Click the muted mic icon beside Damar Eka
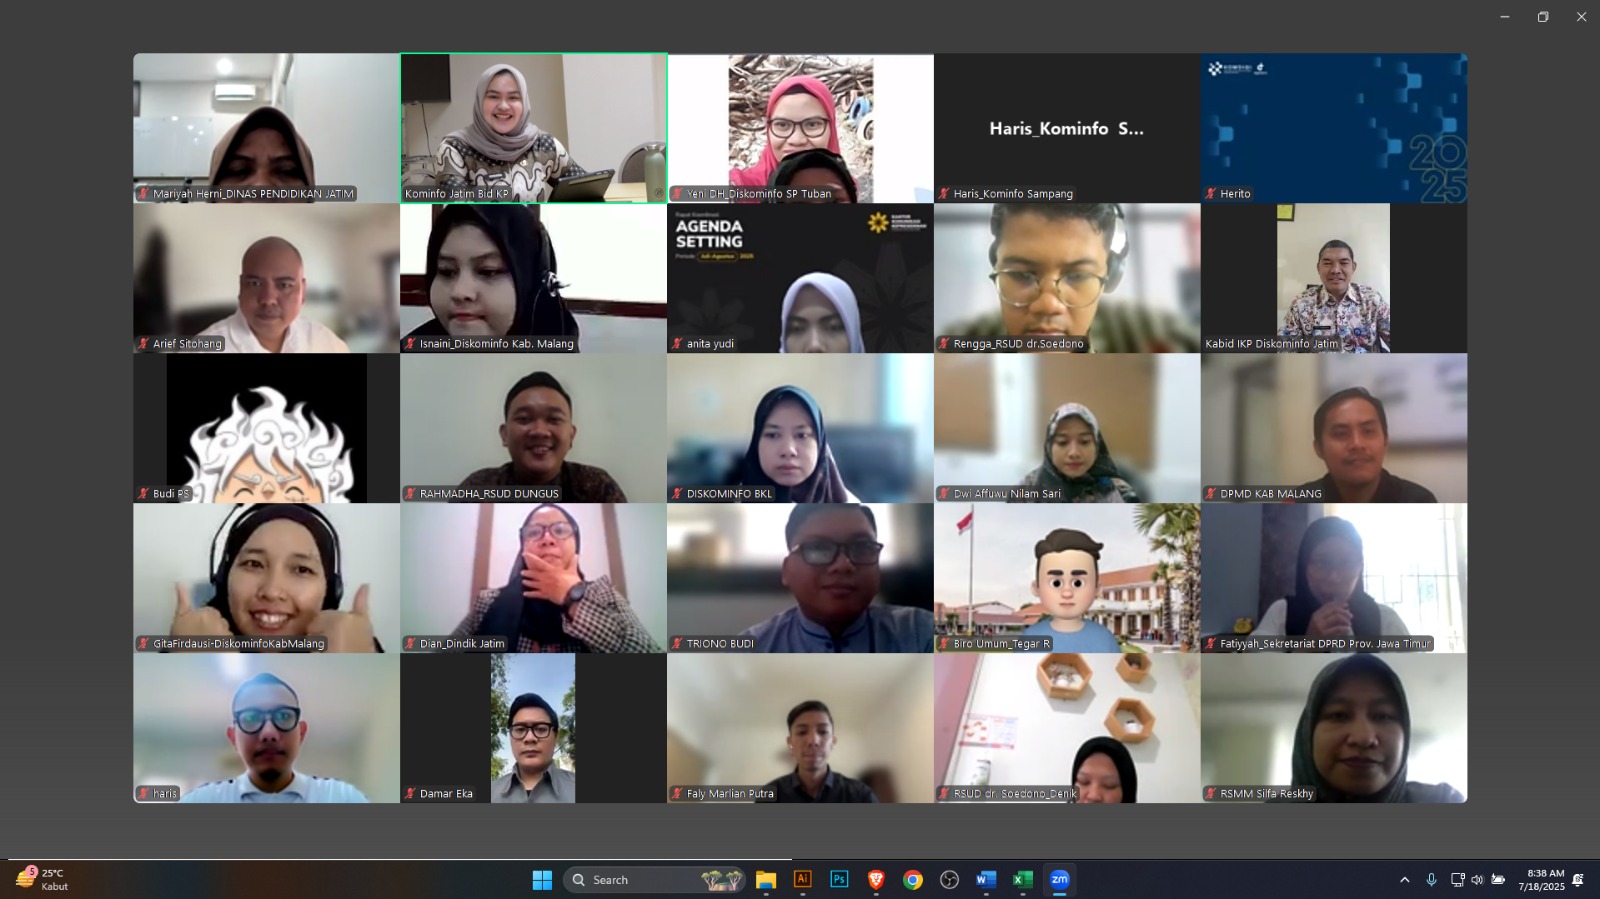Image resolution: width=1600 pixels, height=899 pixels. (x=410, y=794)
